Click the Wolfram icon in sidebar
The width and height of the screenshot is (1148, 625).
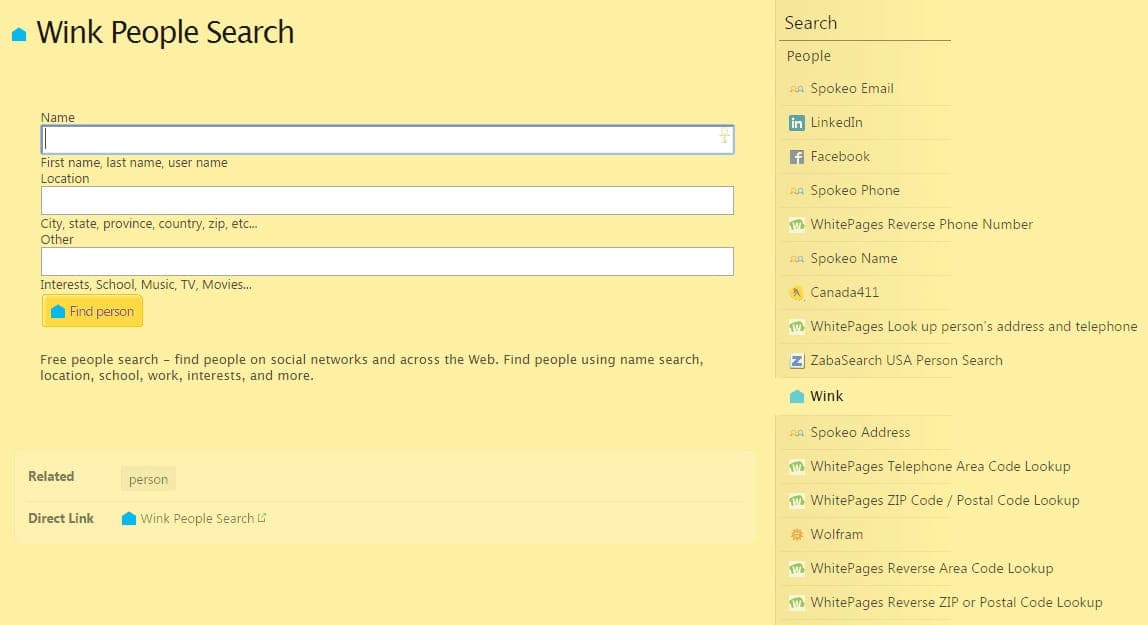tap(796, 535)
